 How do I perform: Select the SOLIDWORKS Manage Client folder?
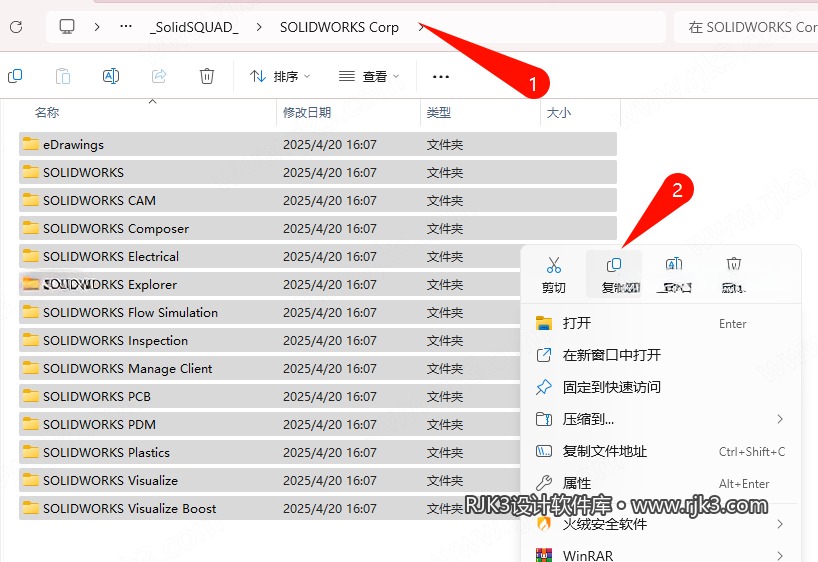point(270,368)
